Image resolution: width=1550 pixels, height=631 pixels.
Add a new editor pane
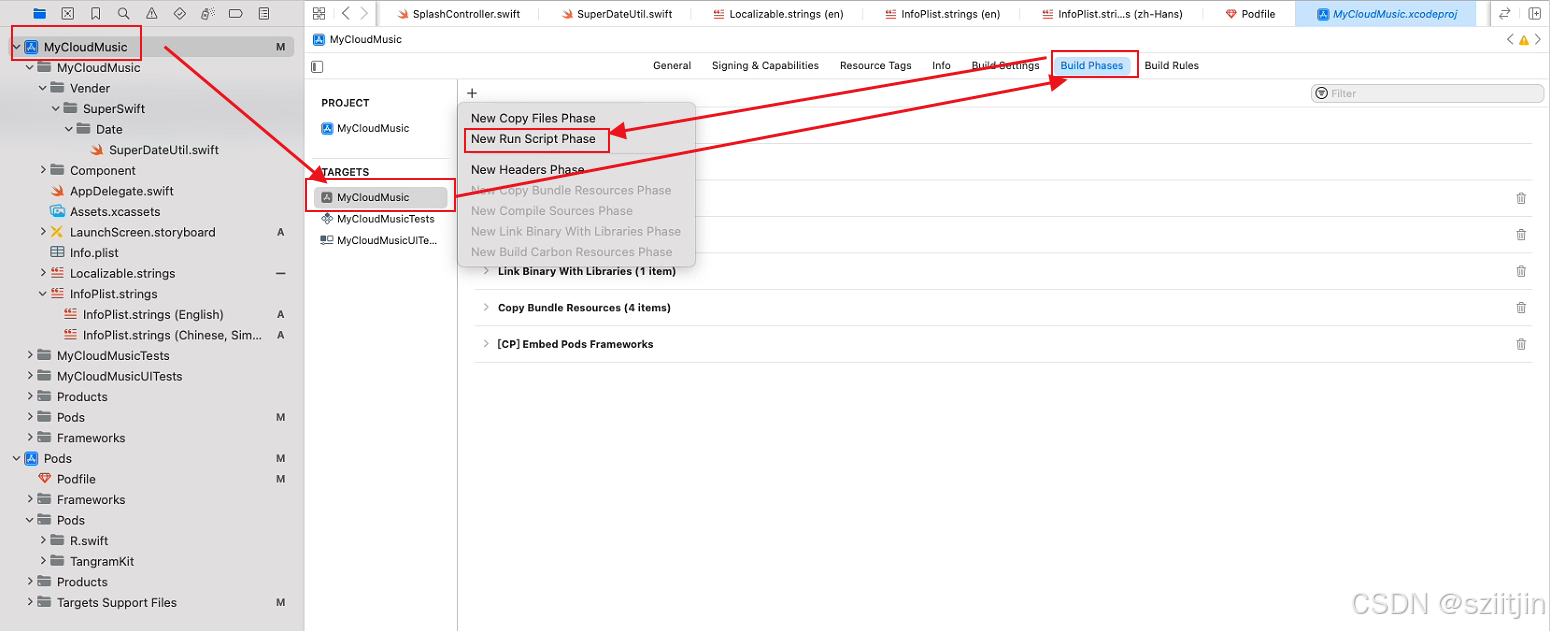[x=1534, y=14]
